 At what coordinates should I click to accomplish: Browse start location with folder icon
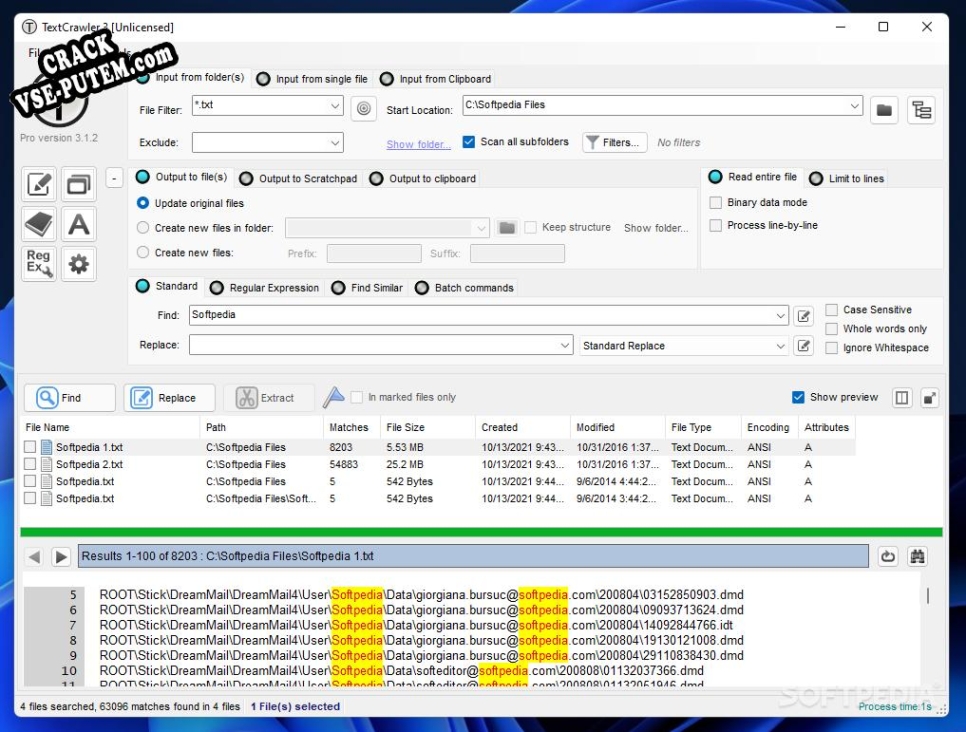point(884,110)
